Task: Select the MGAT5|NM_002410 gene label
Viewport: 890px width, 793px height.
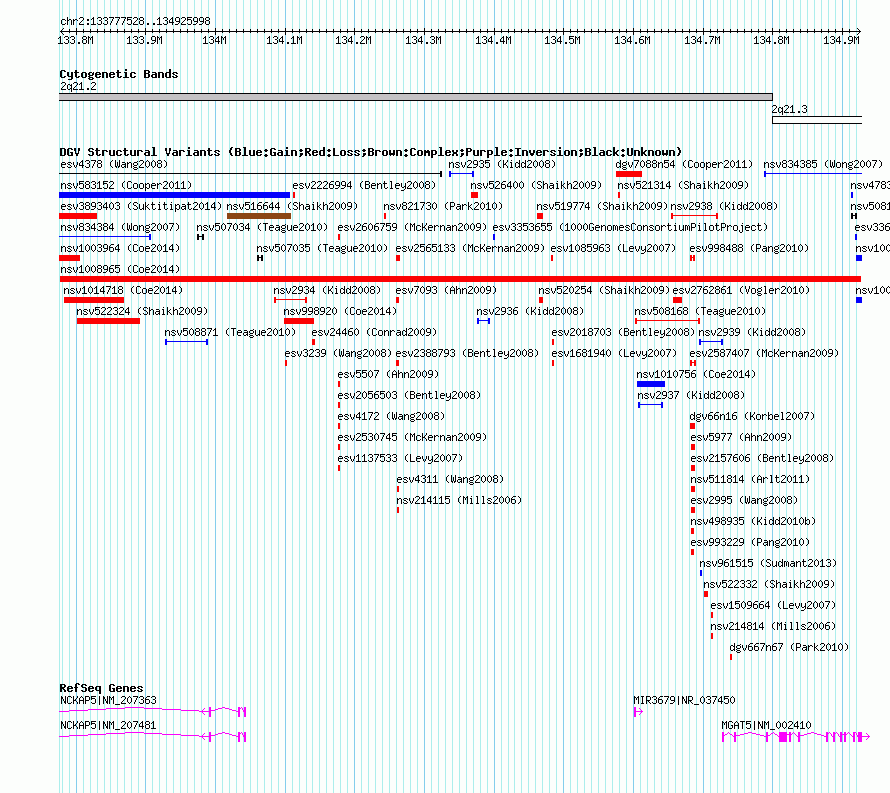Action: [x=766, y=725]
